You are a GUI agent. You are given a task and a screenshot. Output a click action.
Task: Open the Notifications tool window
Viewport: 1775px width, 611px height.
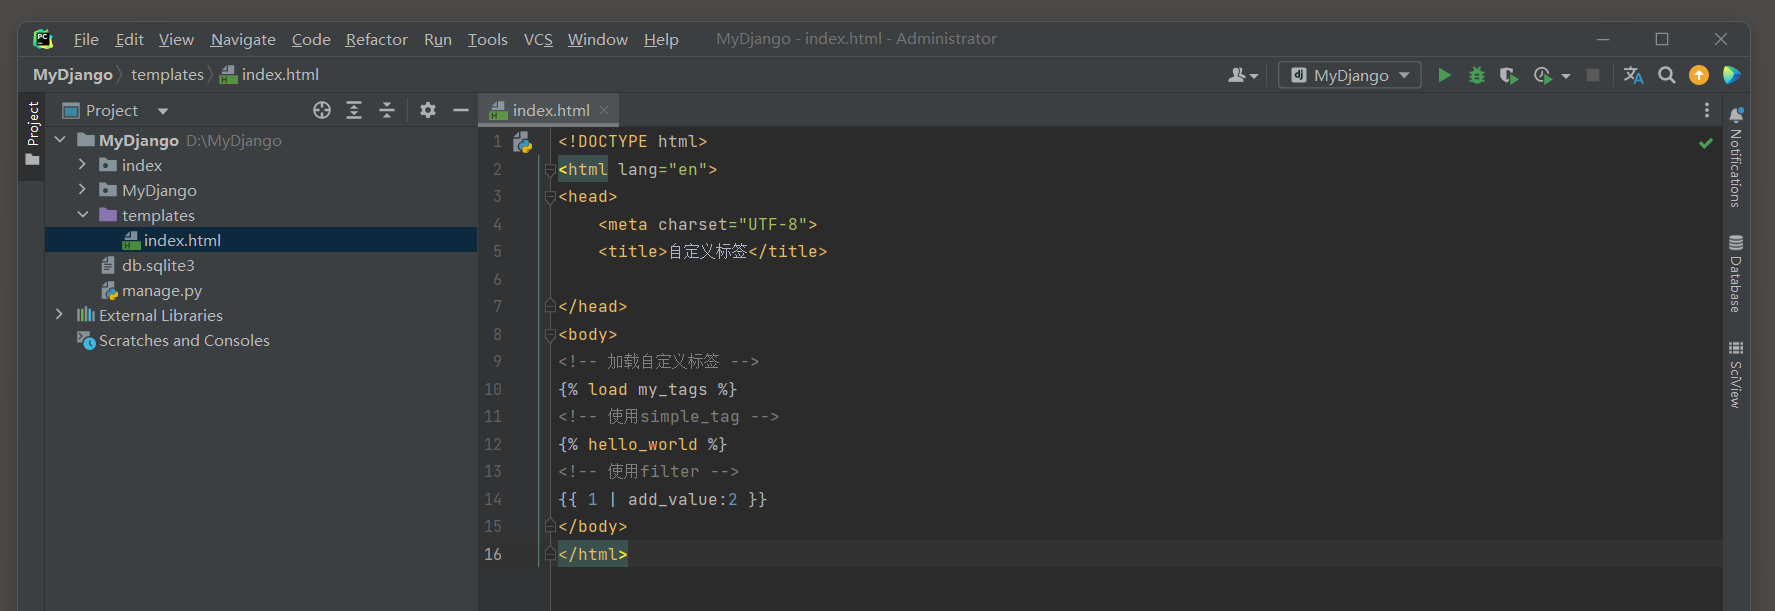pos(1736,158)
